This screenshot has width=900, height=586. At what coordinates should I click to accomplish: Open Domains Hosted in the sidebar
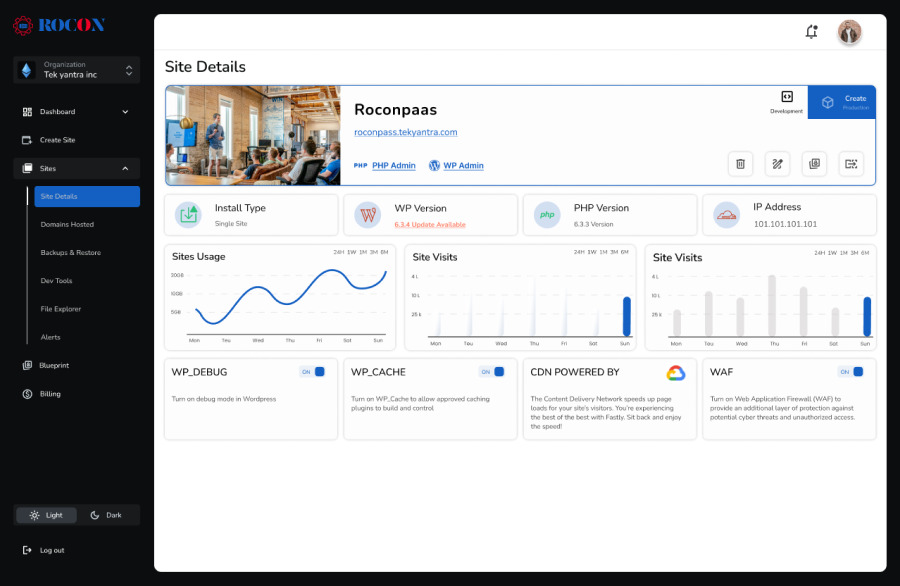(x=67, y=225)
